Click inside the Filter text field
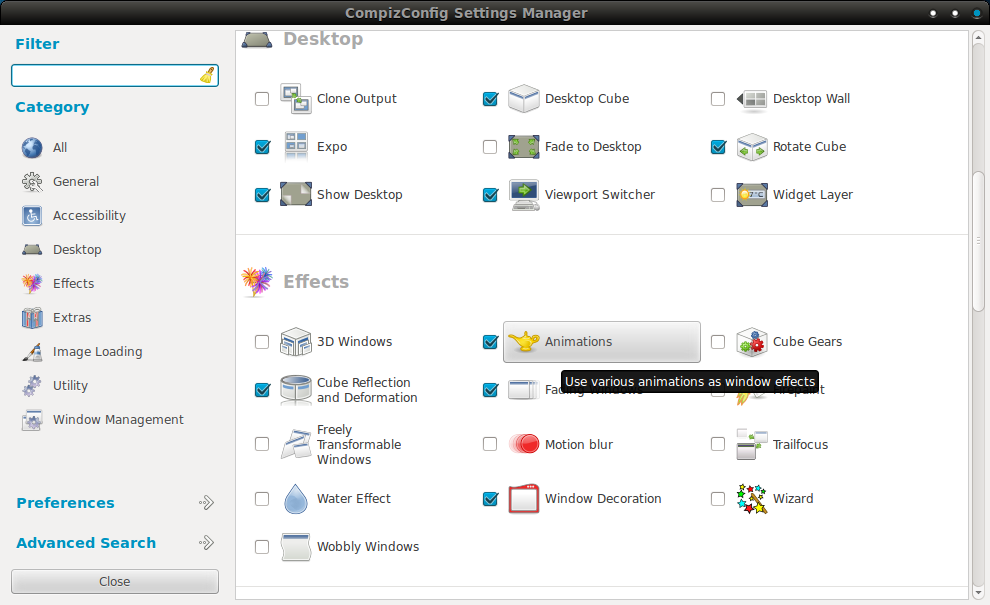This screenshot has height=605, width=990. click(104, 76)
